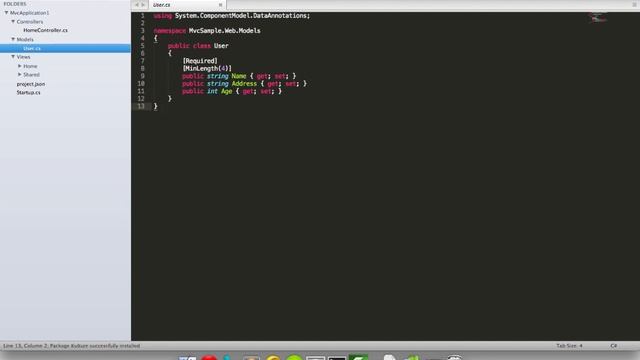
Task: Select the Models folder label
Action: [x=25, y=39]
